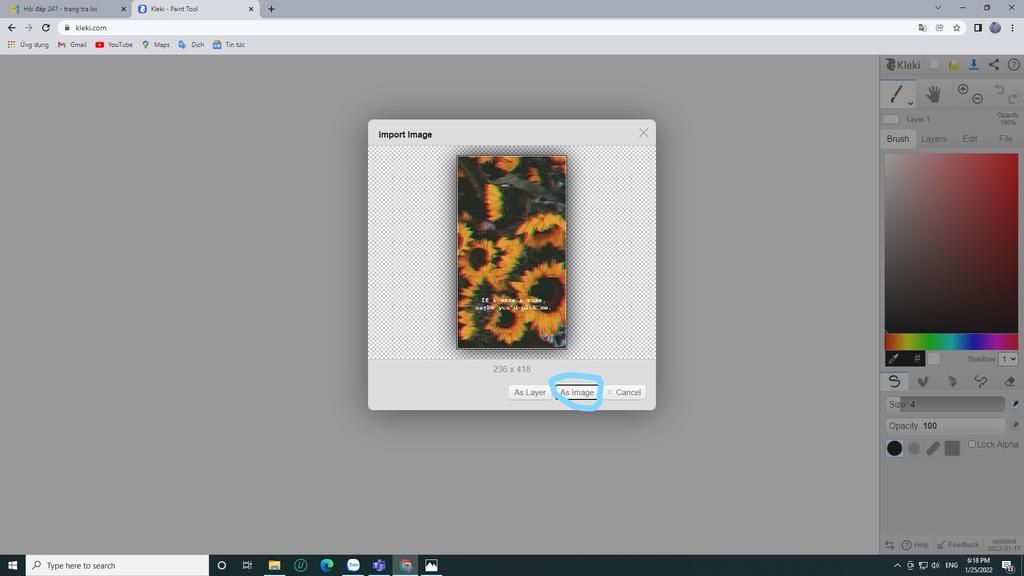Open the YouTube bookmark
This screenshot has width=1024, height=576.
point(114,44)
